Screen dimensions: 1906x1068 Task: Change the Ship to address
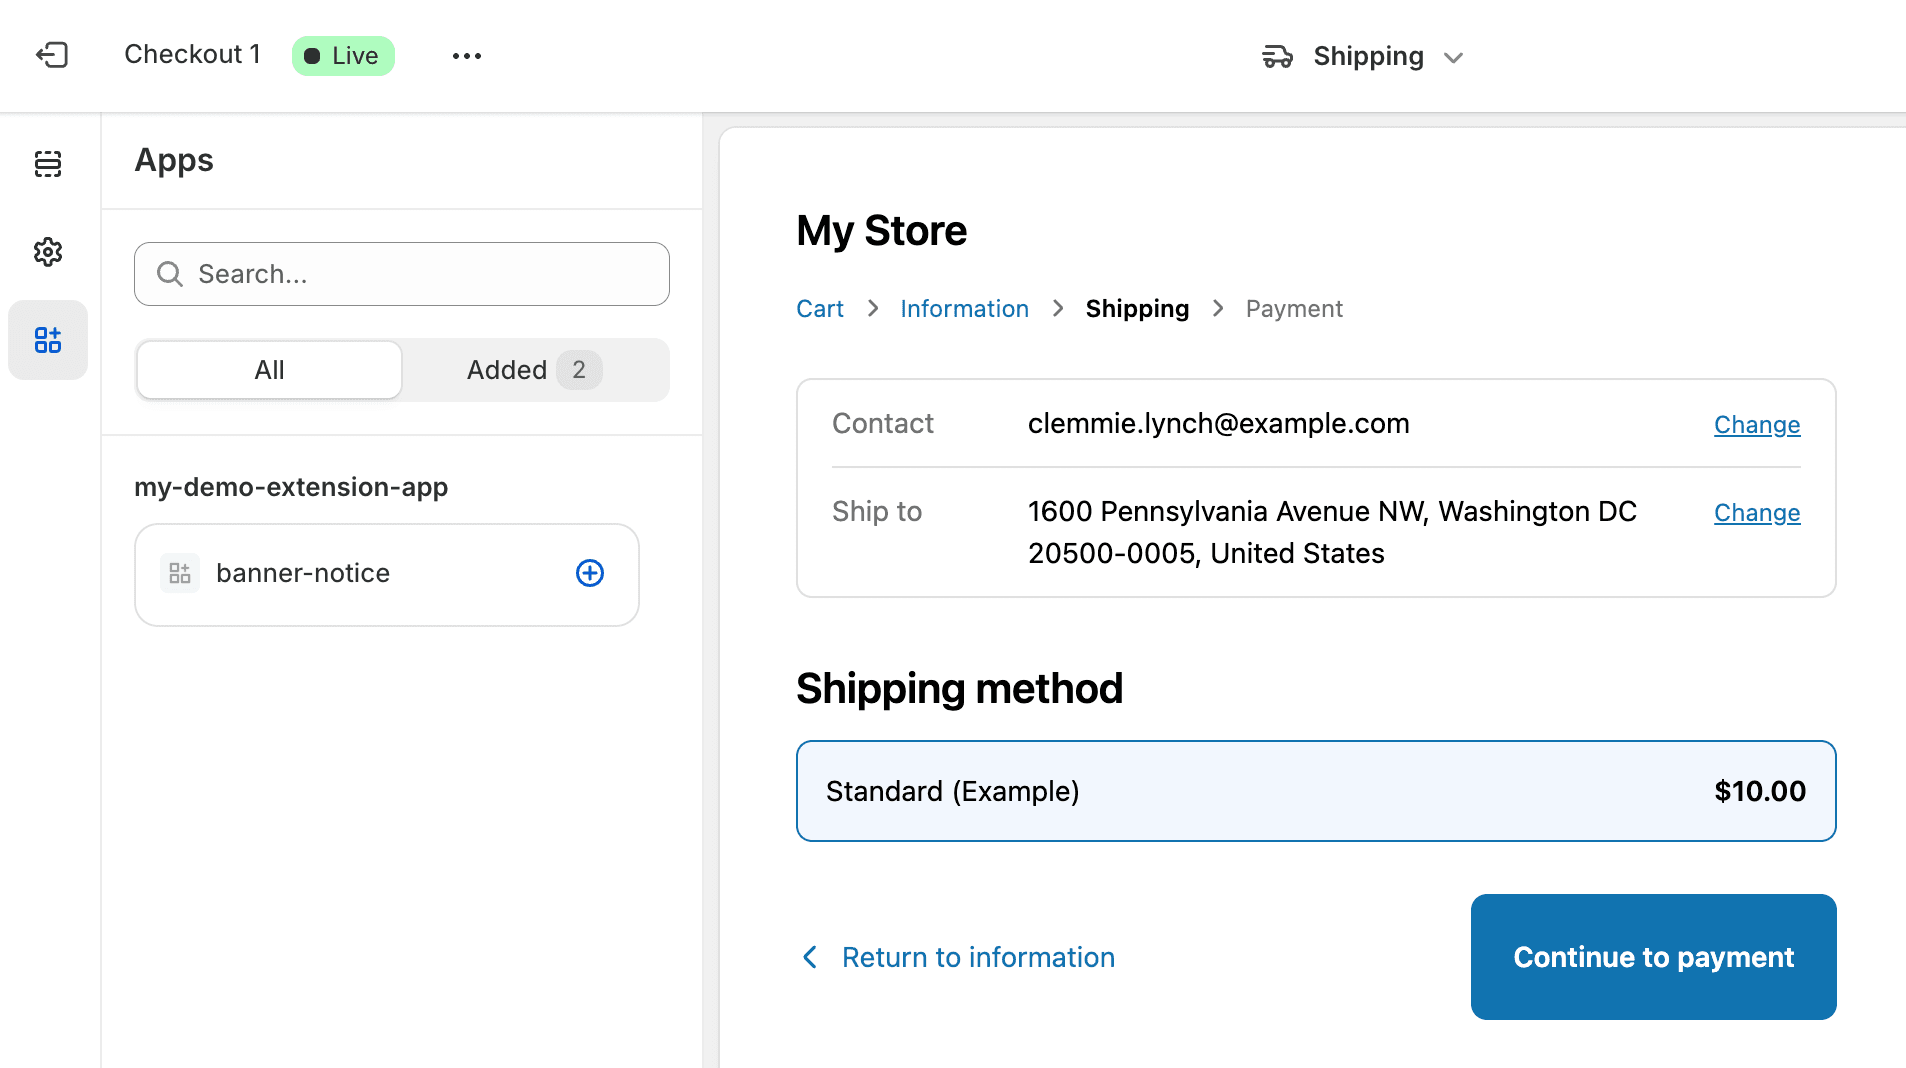point(1756,513)
